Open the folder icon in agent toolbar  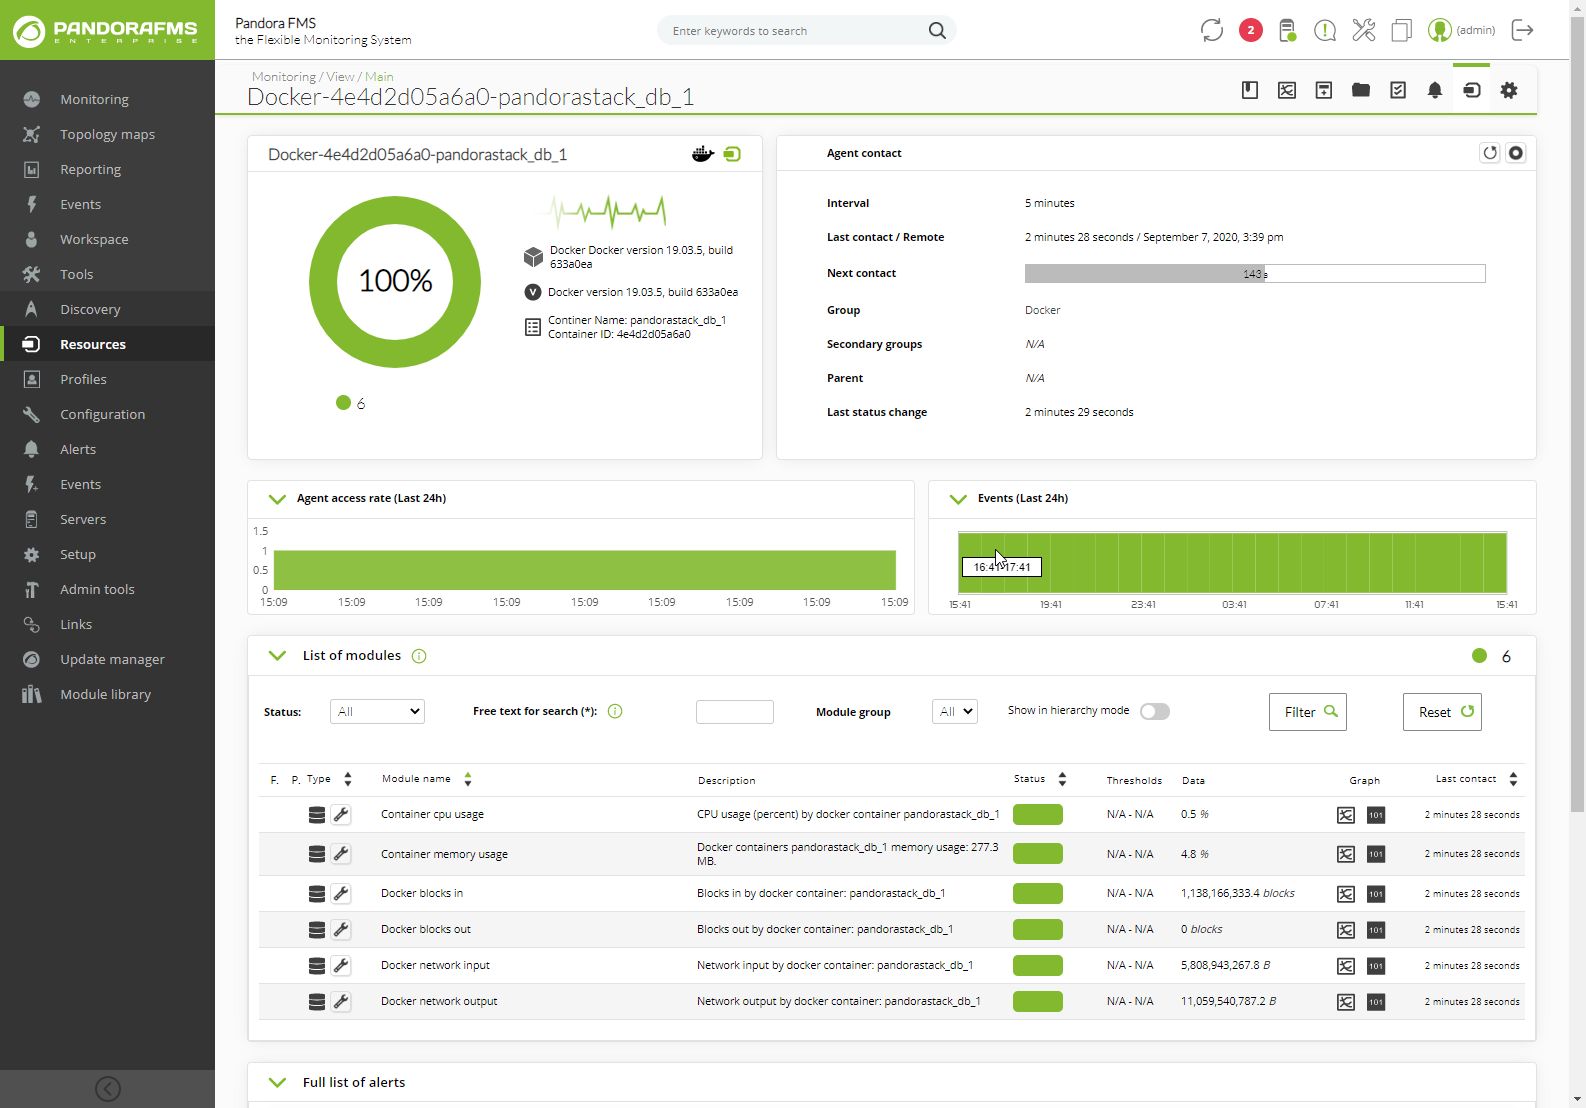(1361, 90)
